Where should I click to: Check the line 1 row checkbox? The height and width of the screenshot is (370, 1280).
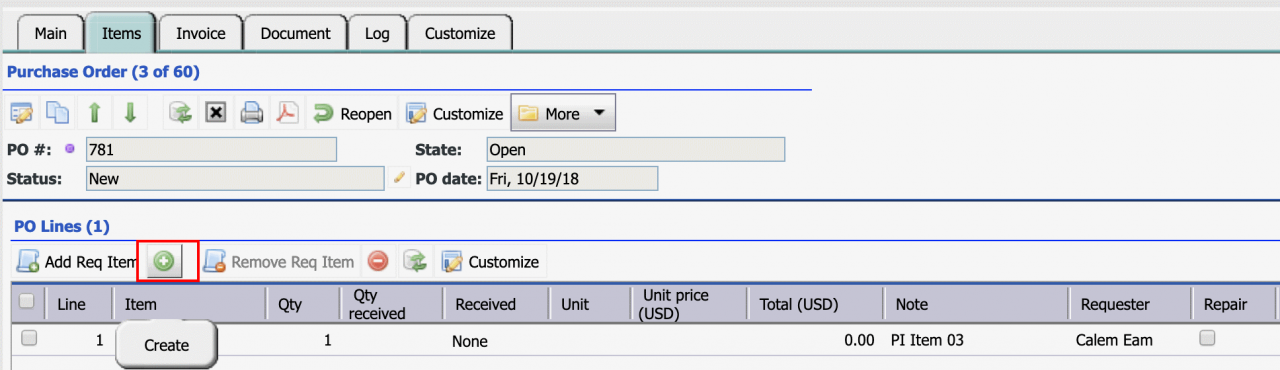(x=29, y=339)
